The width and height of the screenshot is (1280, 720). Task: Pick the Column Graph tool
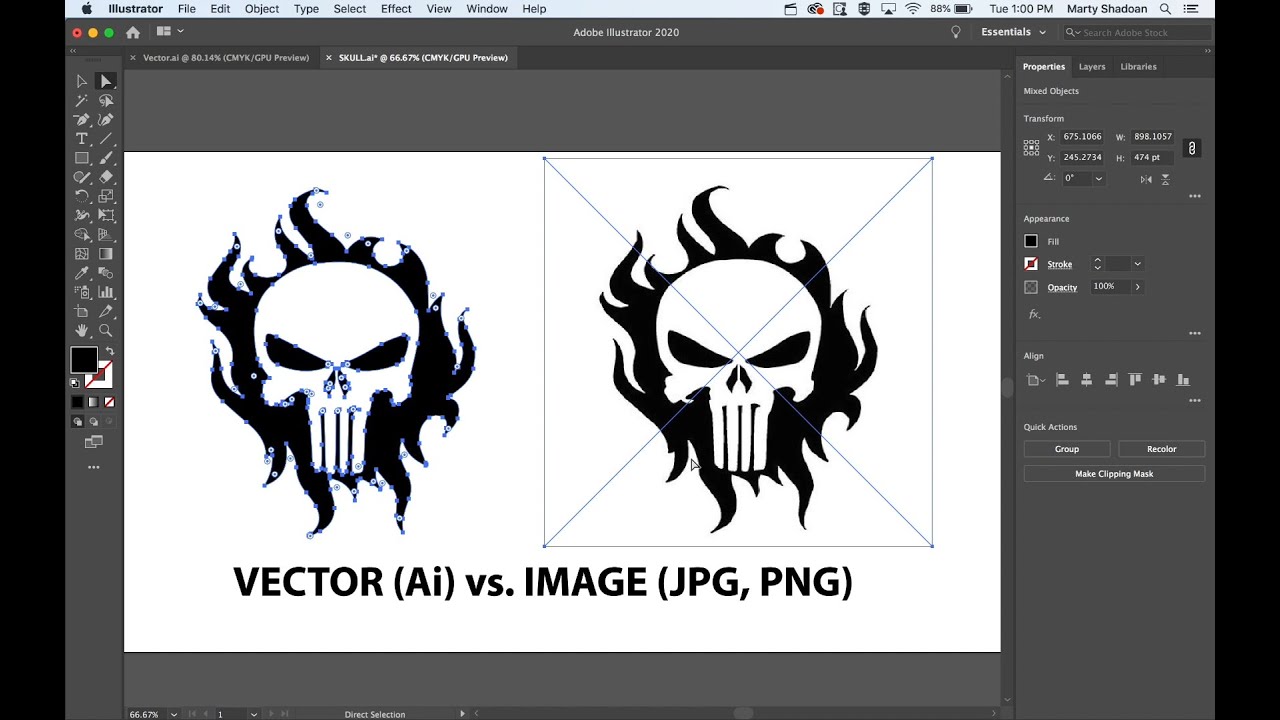pyautogui.click(x=106, y=292)
